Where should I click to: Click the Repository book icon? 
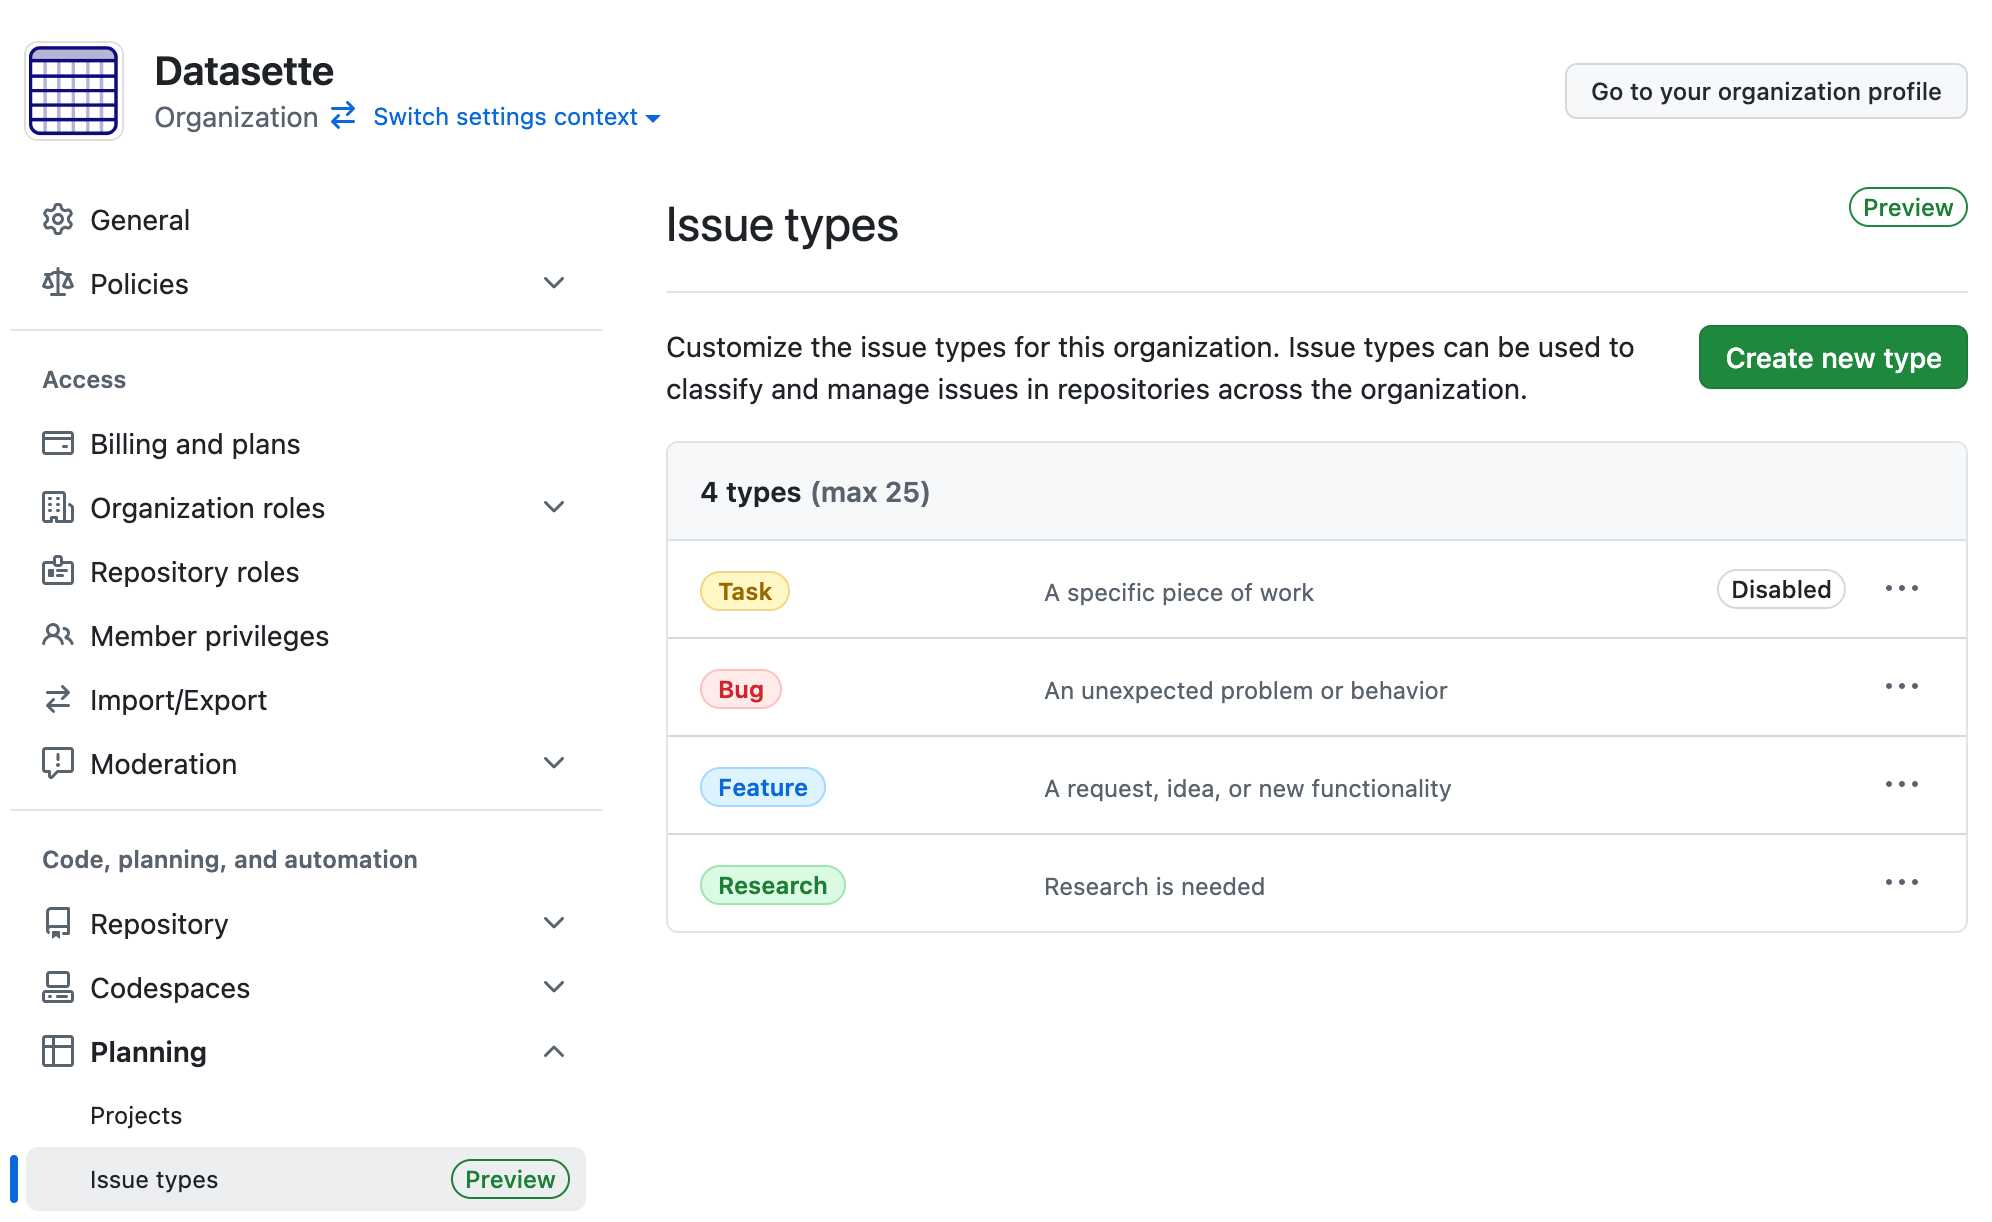pyautogui.click(x=58, y=923)
